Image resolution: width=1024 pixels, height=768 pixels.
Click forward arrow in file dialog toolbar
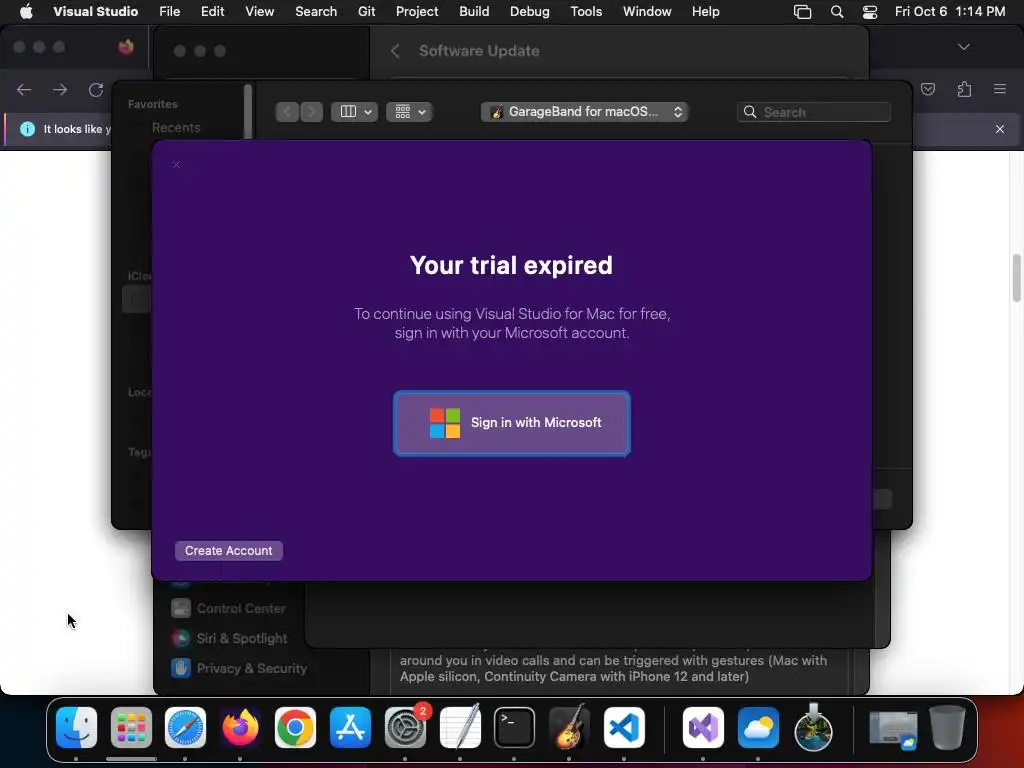[312, 112]
